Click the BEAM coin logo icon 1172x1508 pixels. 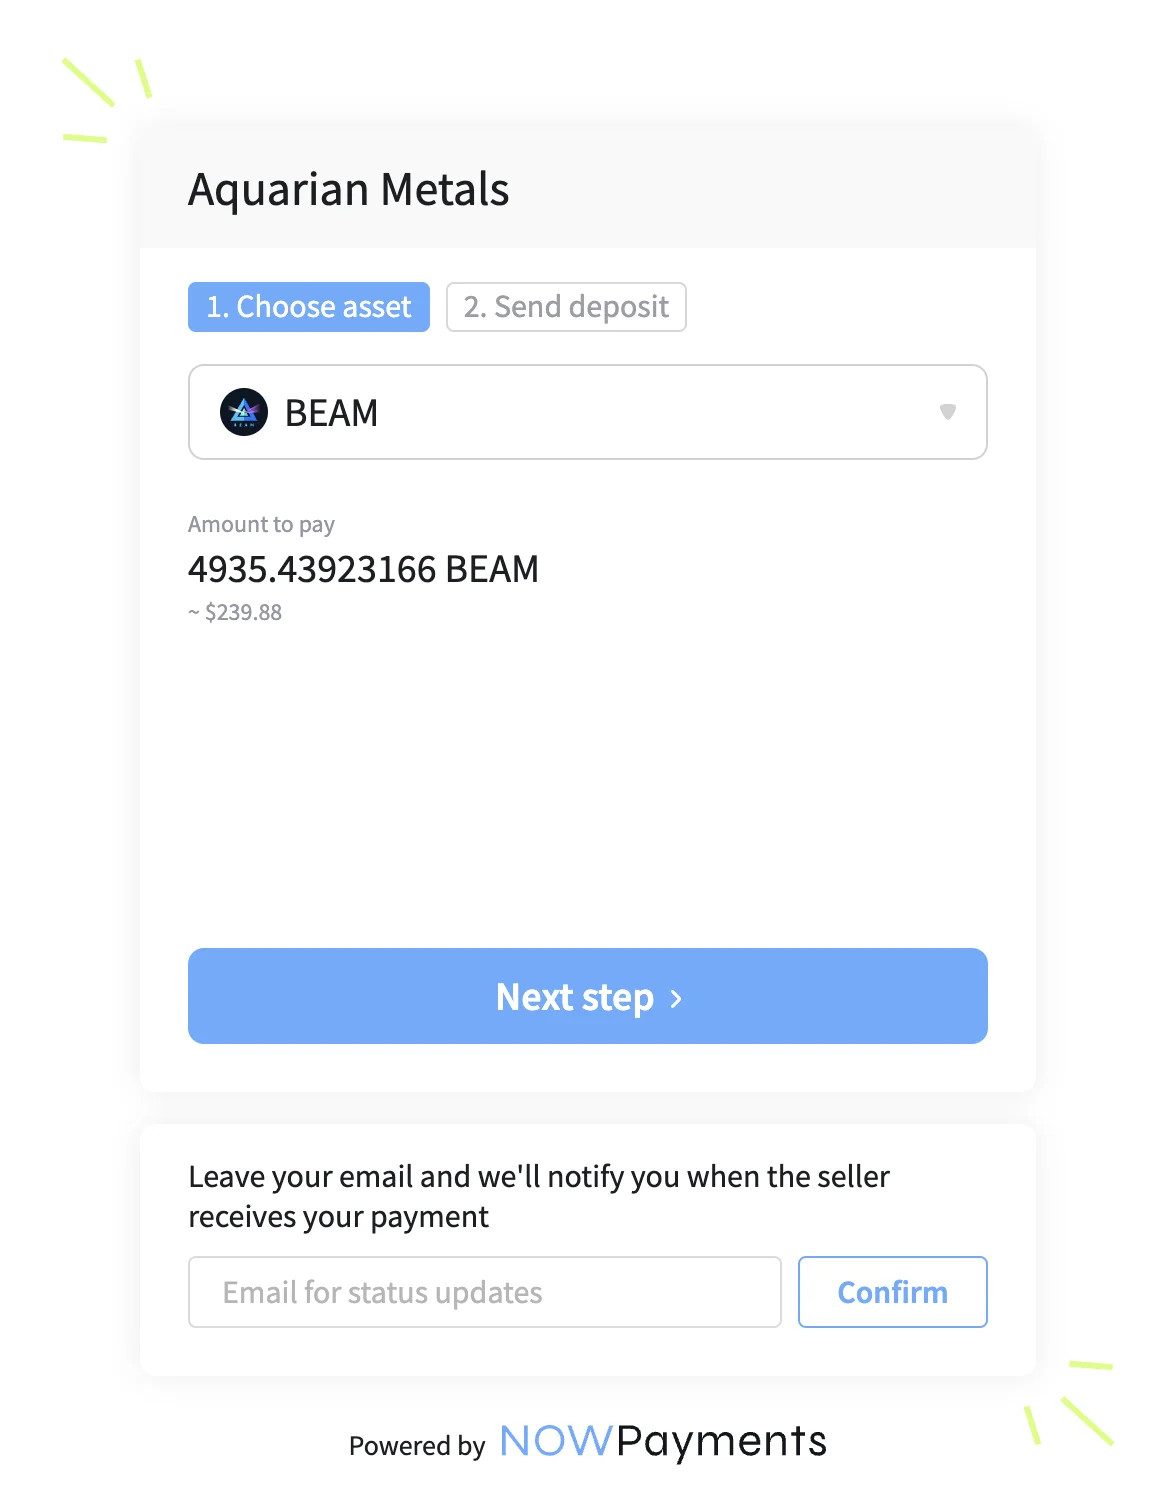243,412
